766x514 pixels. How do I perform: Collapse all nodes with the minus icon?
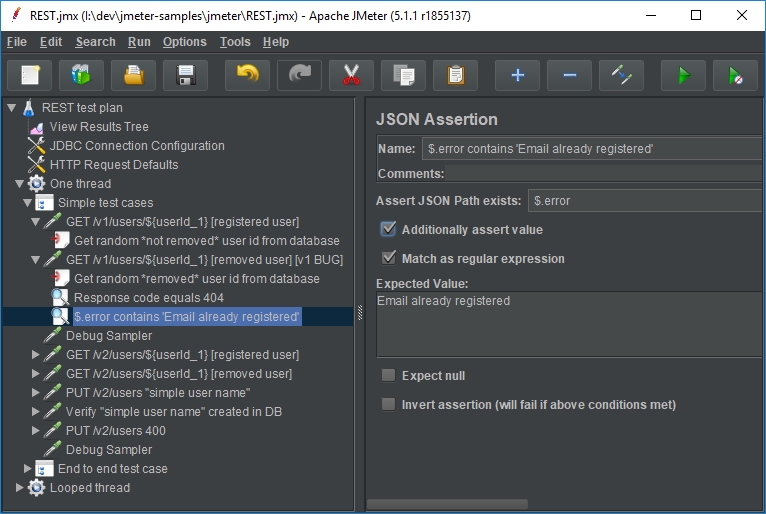pos(570,76)
